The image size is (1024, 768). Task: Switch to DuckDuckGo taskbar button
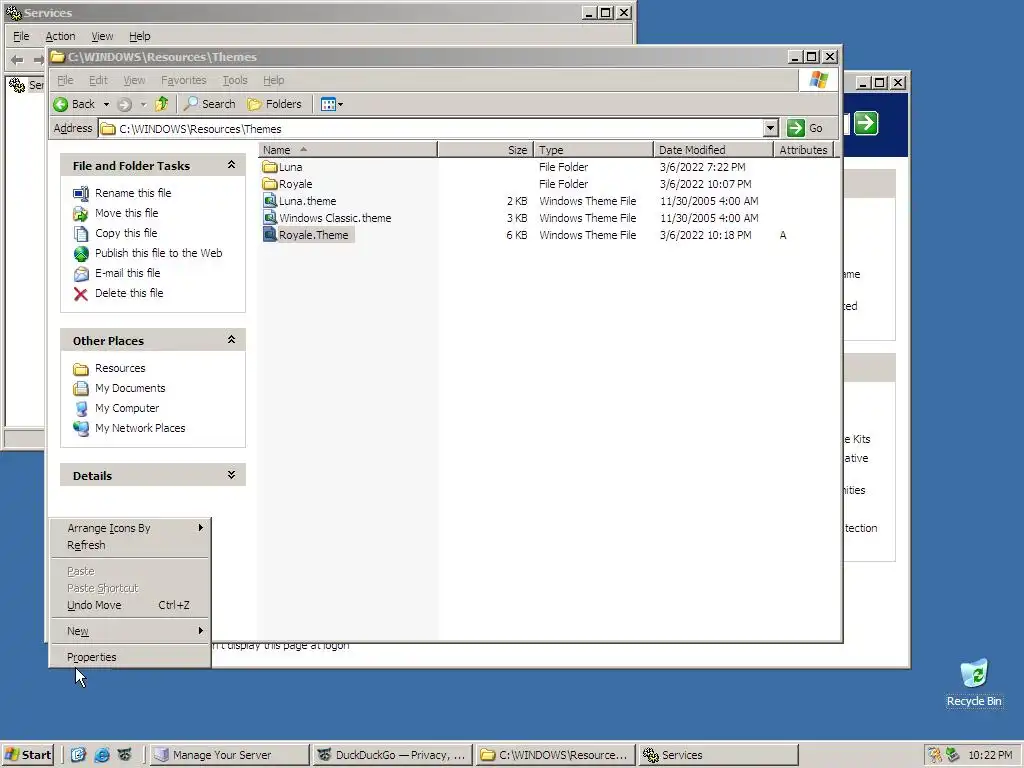pyautogui.click(x=391, y=755)
